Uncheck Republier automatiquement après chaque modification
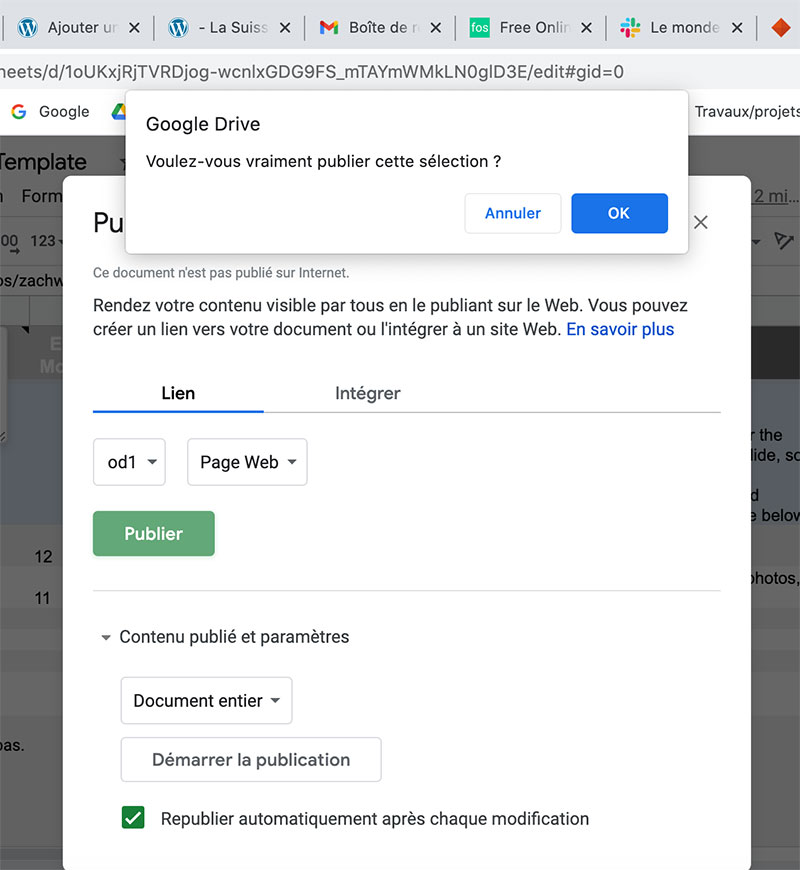The width and height of the screenshot is (800, 870). (133, 818)
